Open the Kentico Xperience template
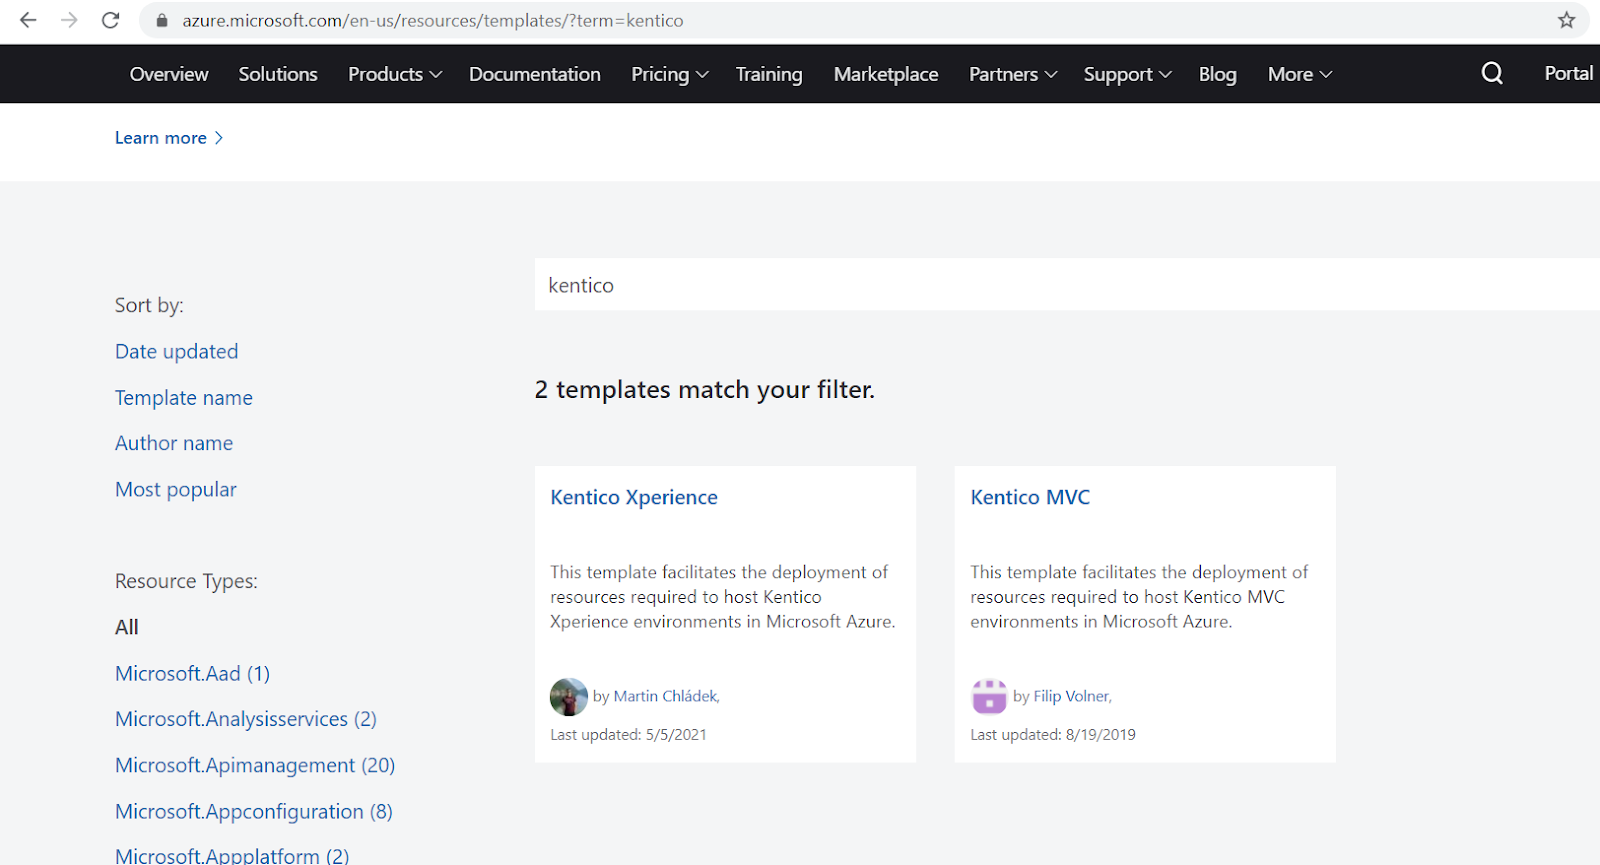This screenshot has width=1600, height=865. pos(634,497)
